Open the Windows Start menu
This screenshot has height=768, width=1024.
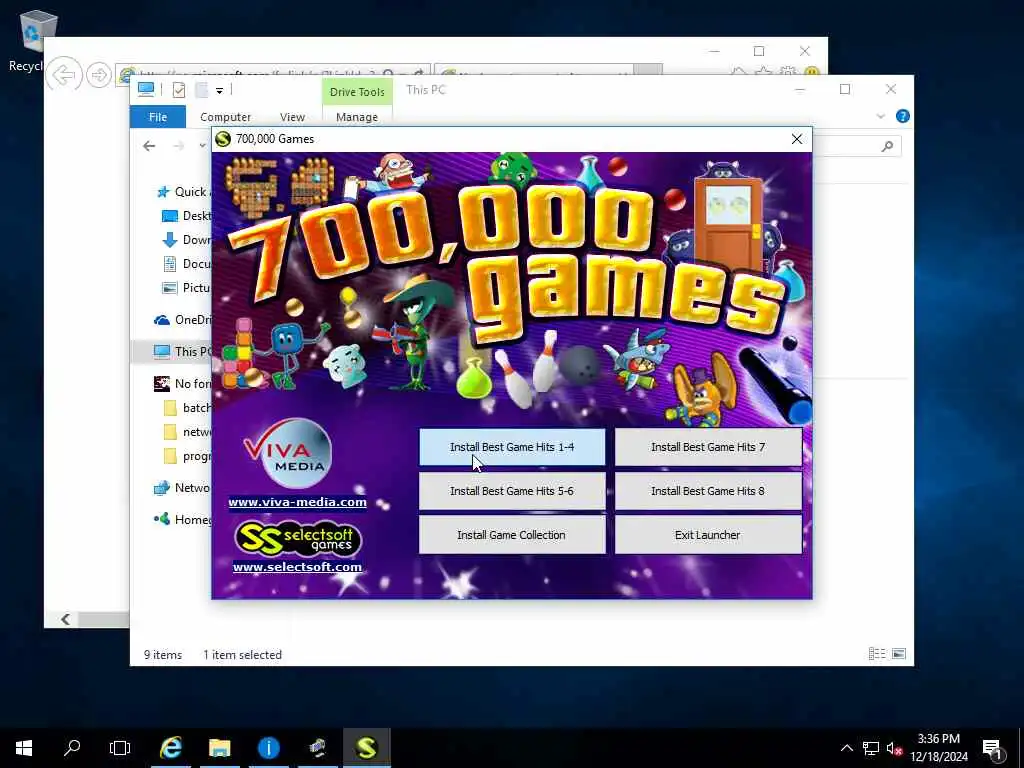coord(24,748)
